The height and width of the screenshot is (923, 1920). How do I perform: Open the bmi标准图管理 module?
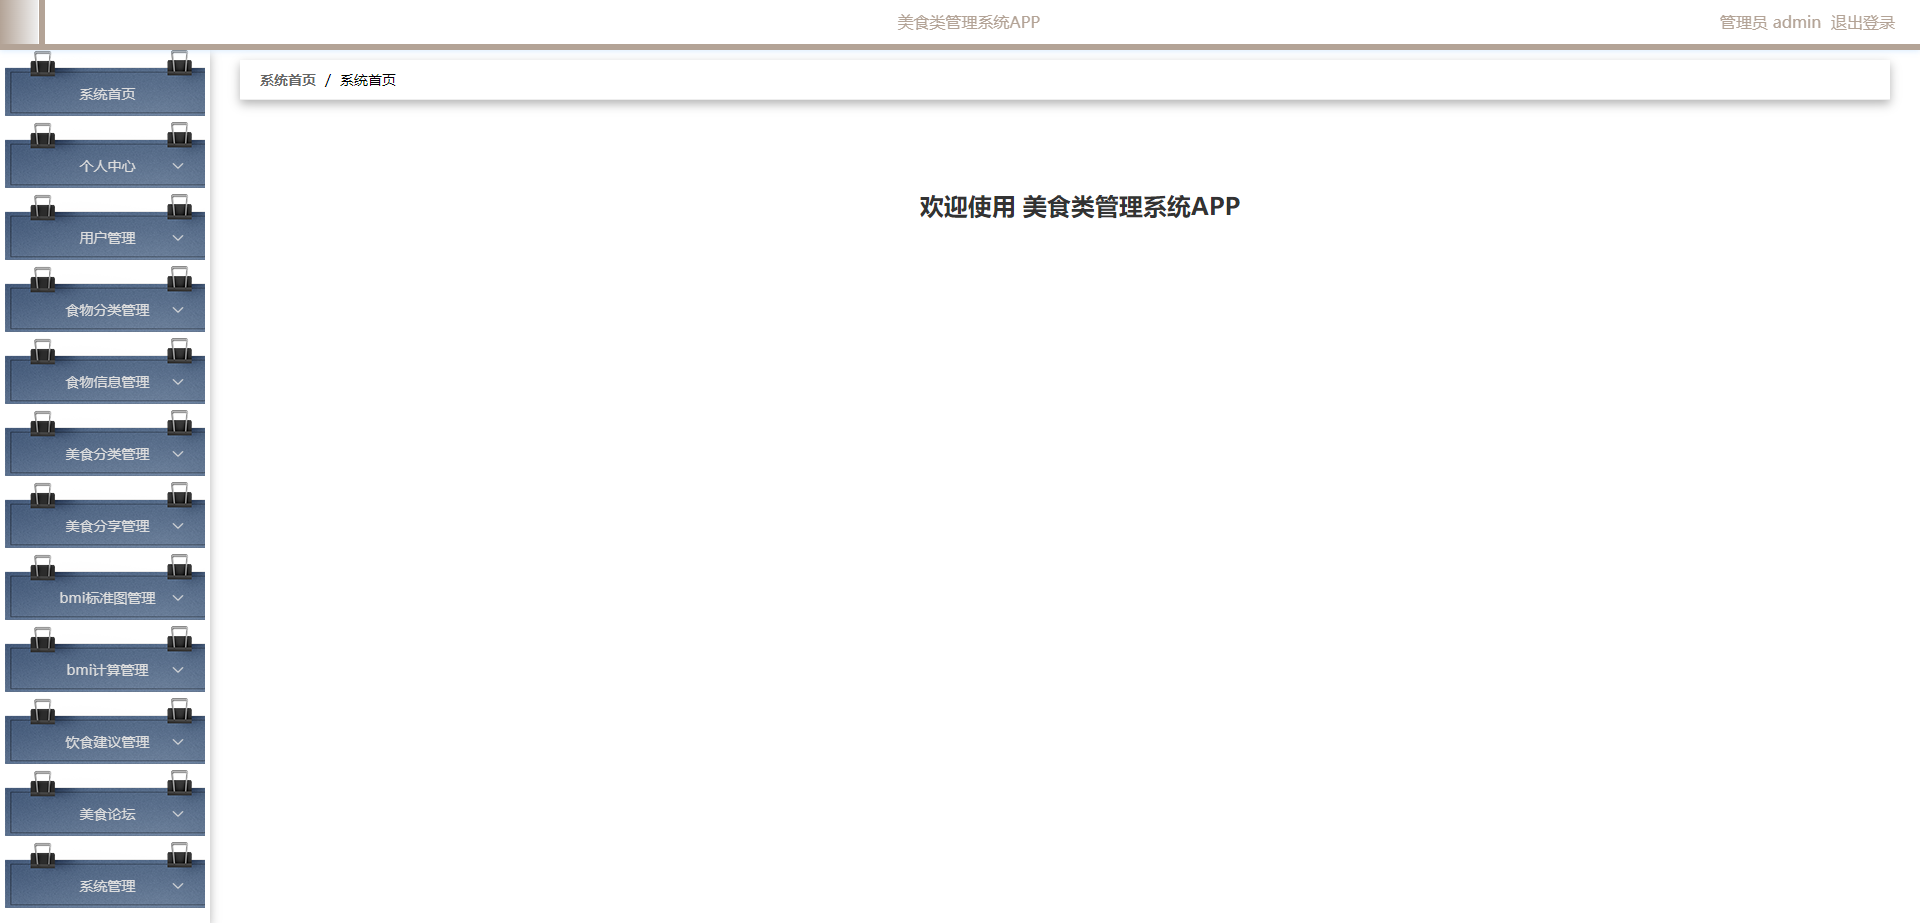105,597
